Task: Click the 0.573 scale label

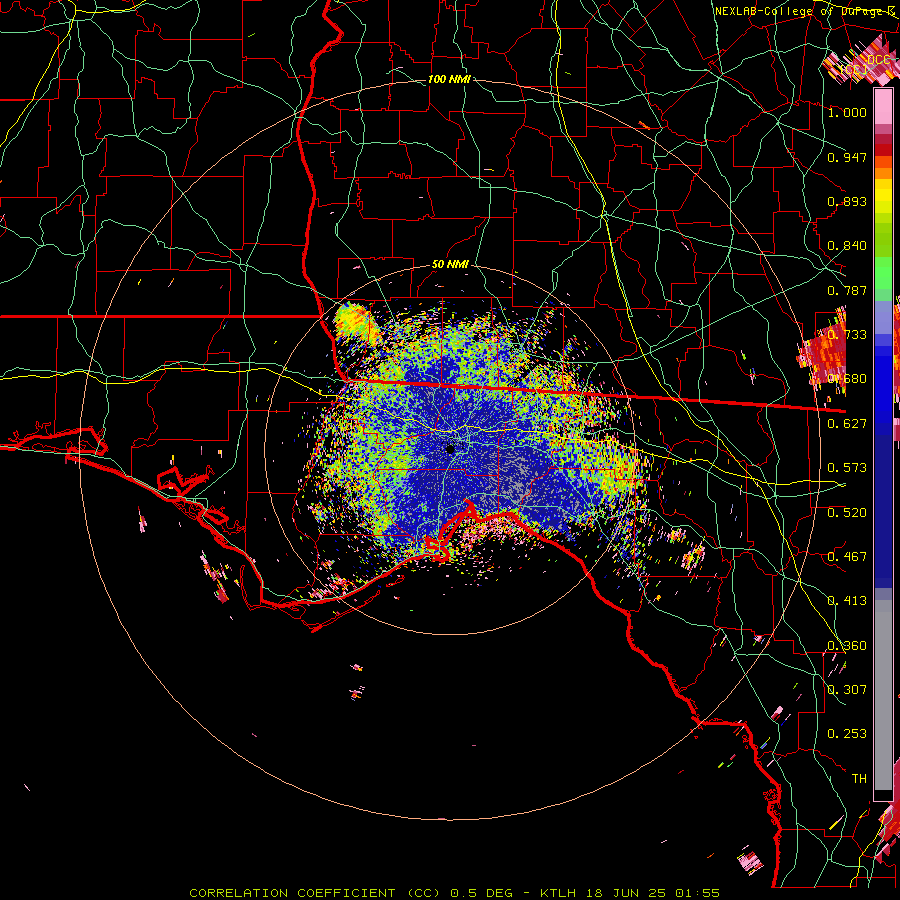Action: click(847, 467)
